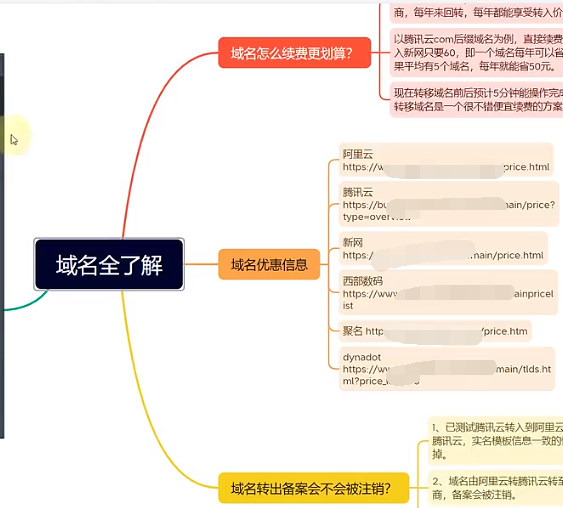Select the yellow node 域名转出备案会不会被注销?

click(x=313, y=488)
